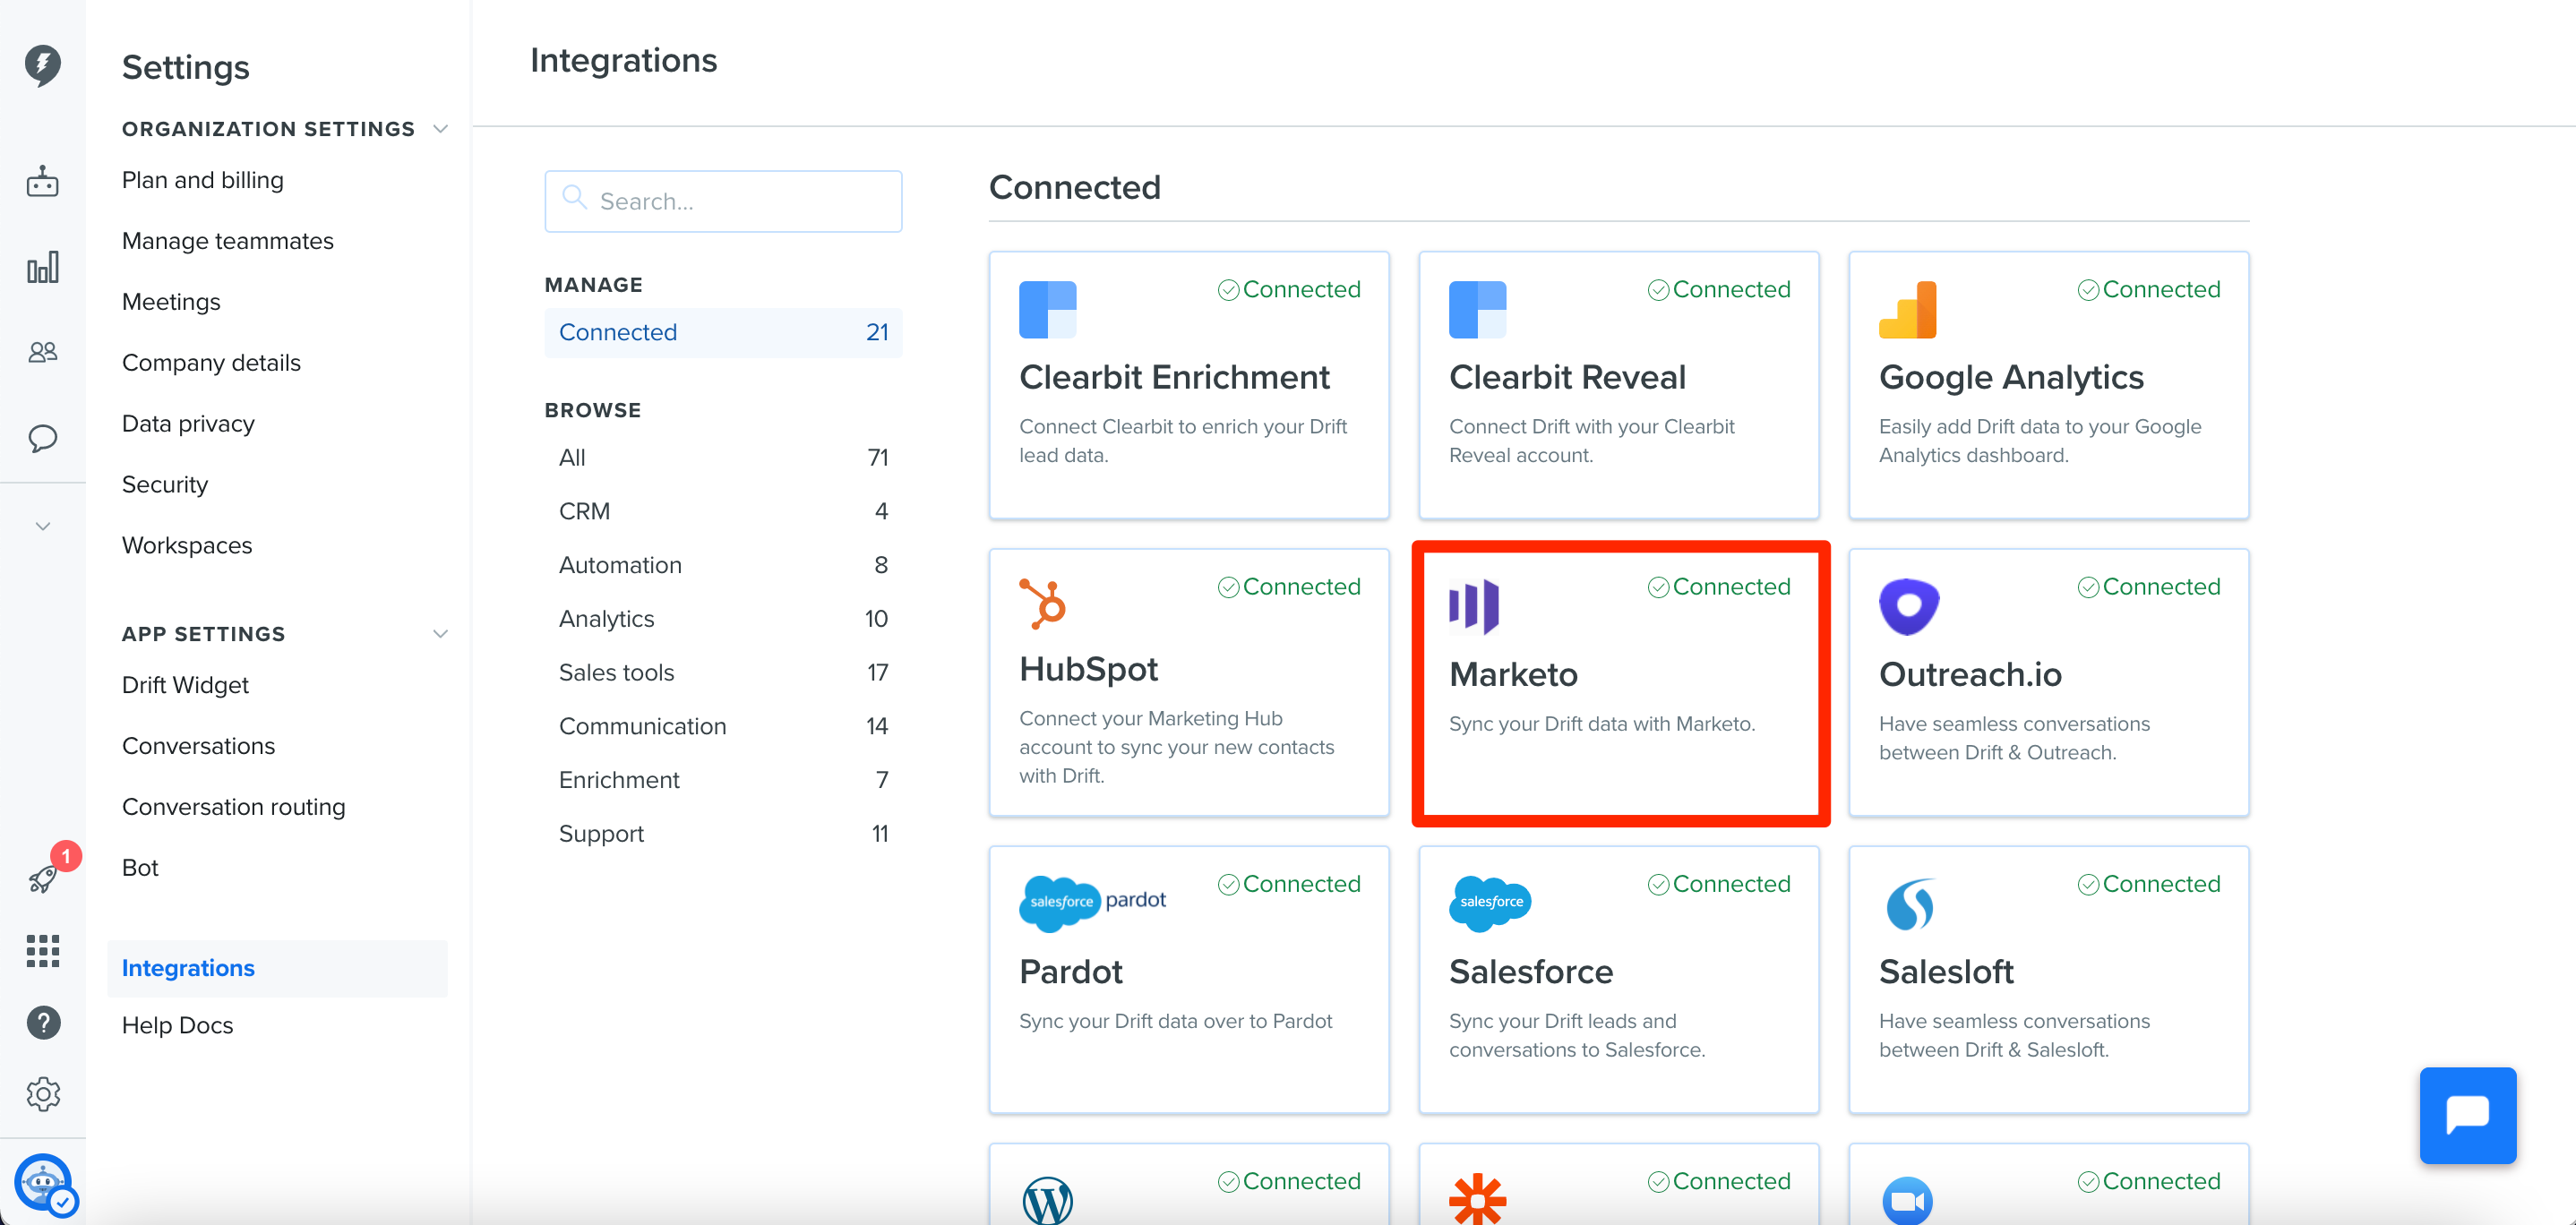Click the Outreach.io logo icon

point(1908,606)
